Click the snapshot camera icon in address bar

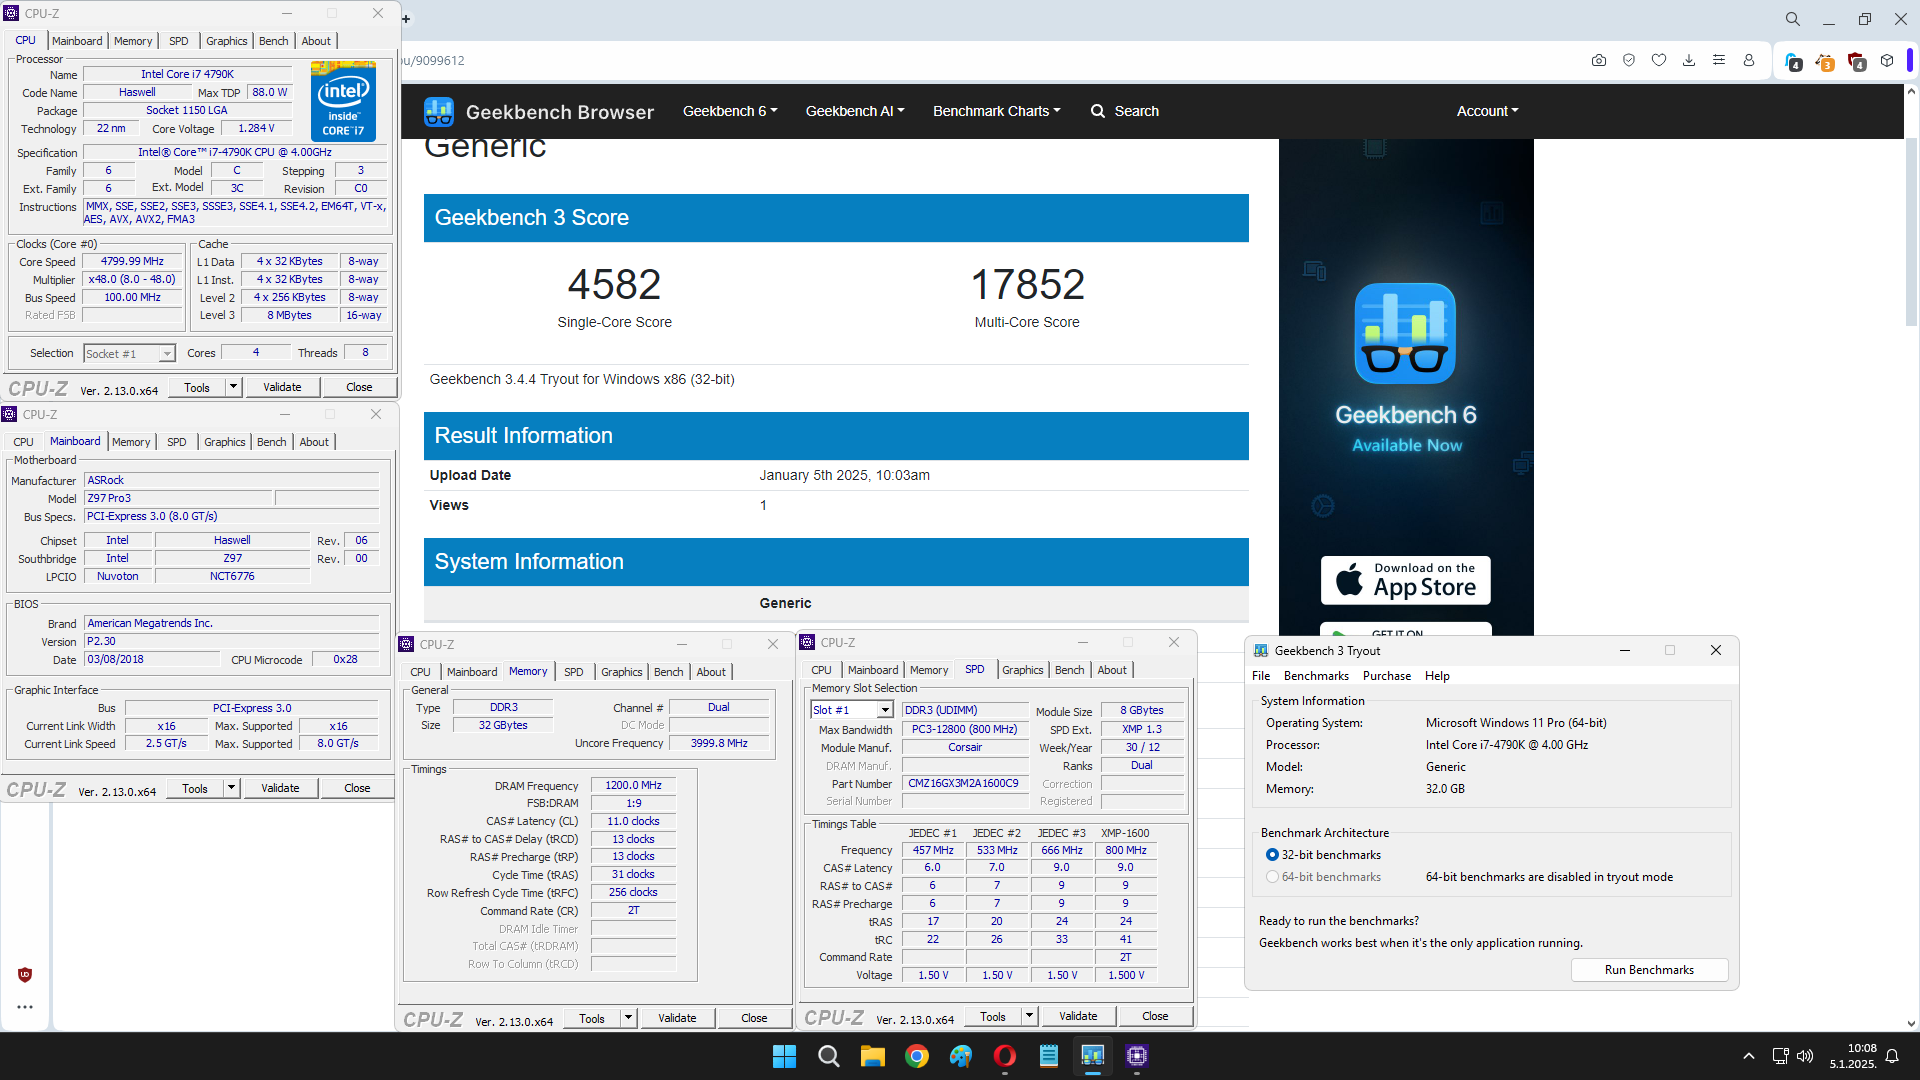pos(1599,60)
